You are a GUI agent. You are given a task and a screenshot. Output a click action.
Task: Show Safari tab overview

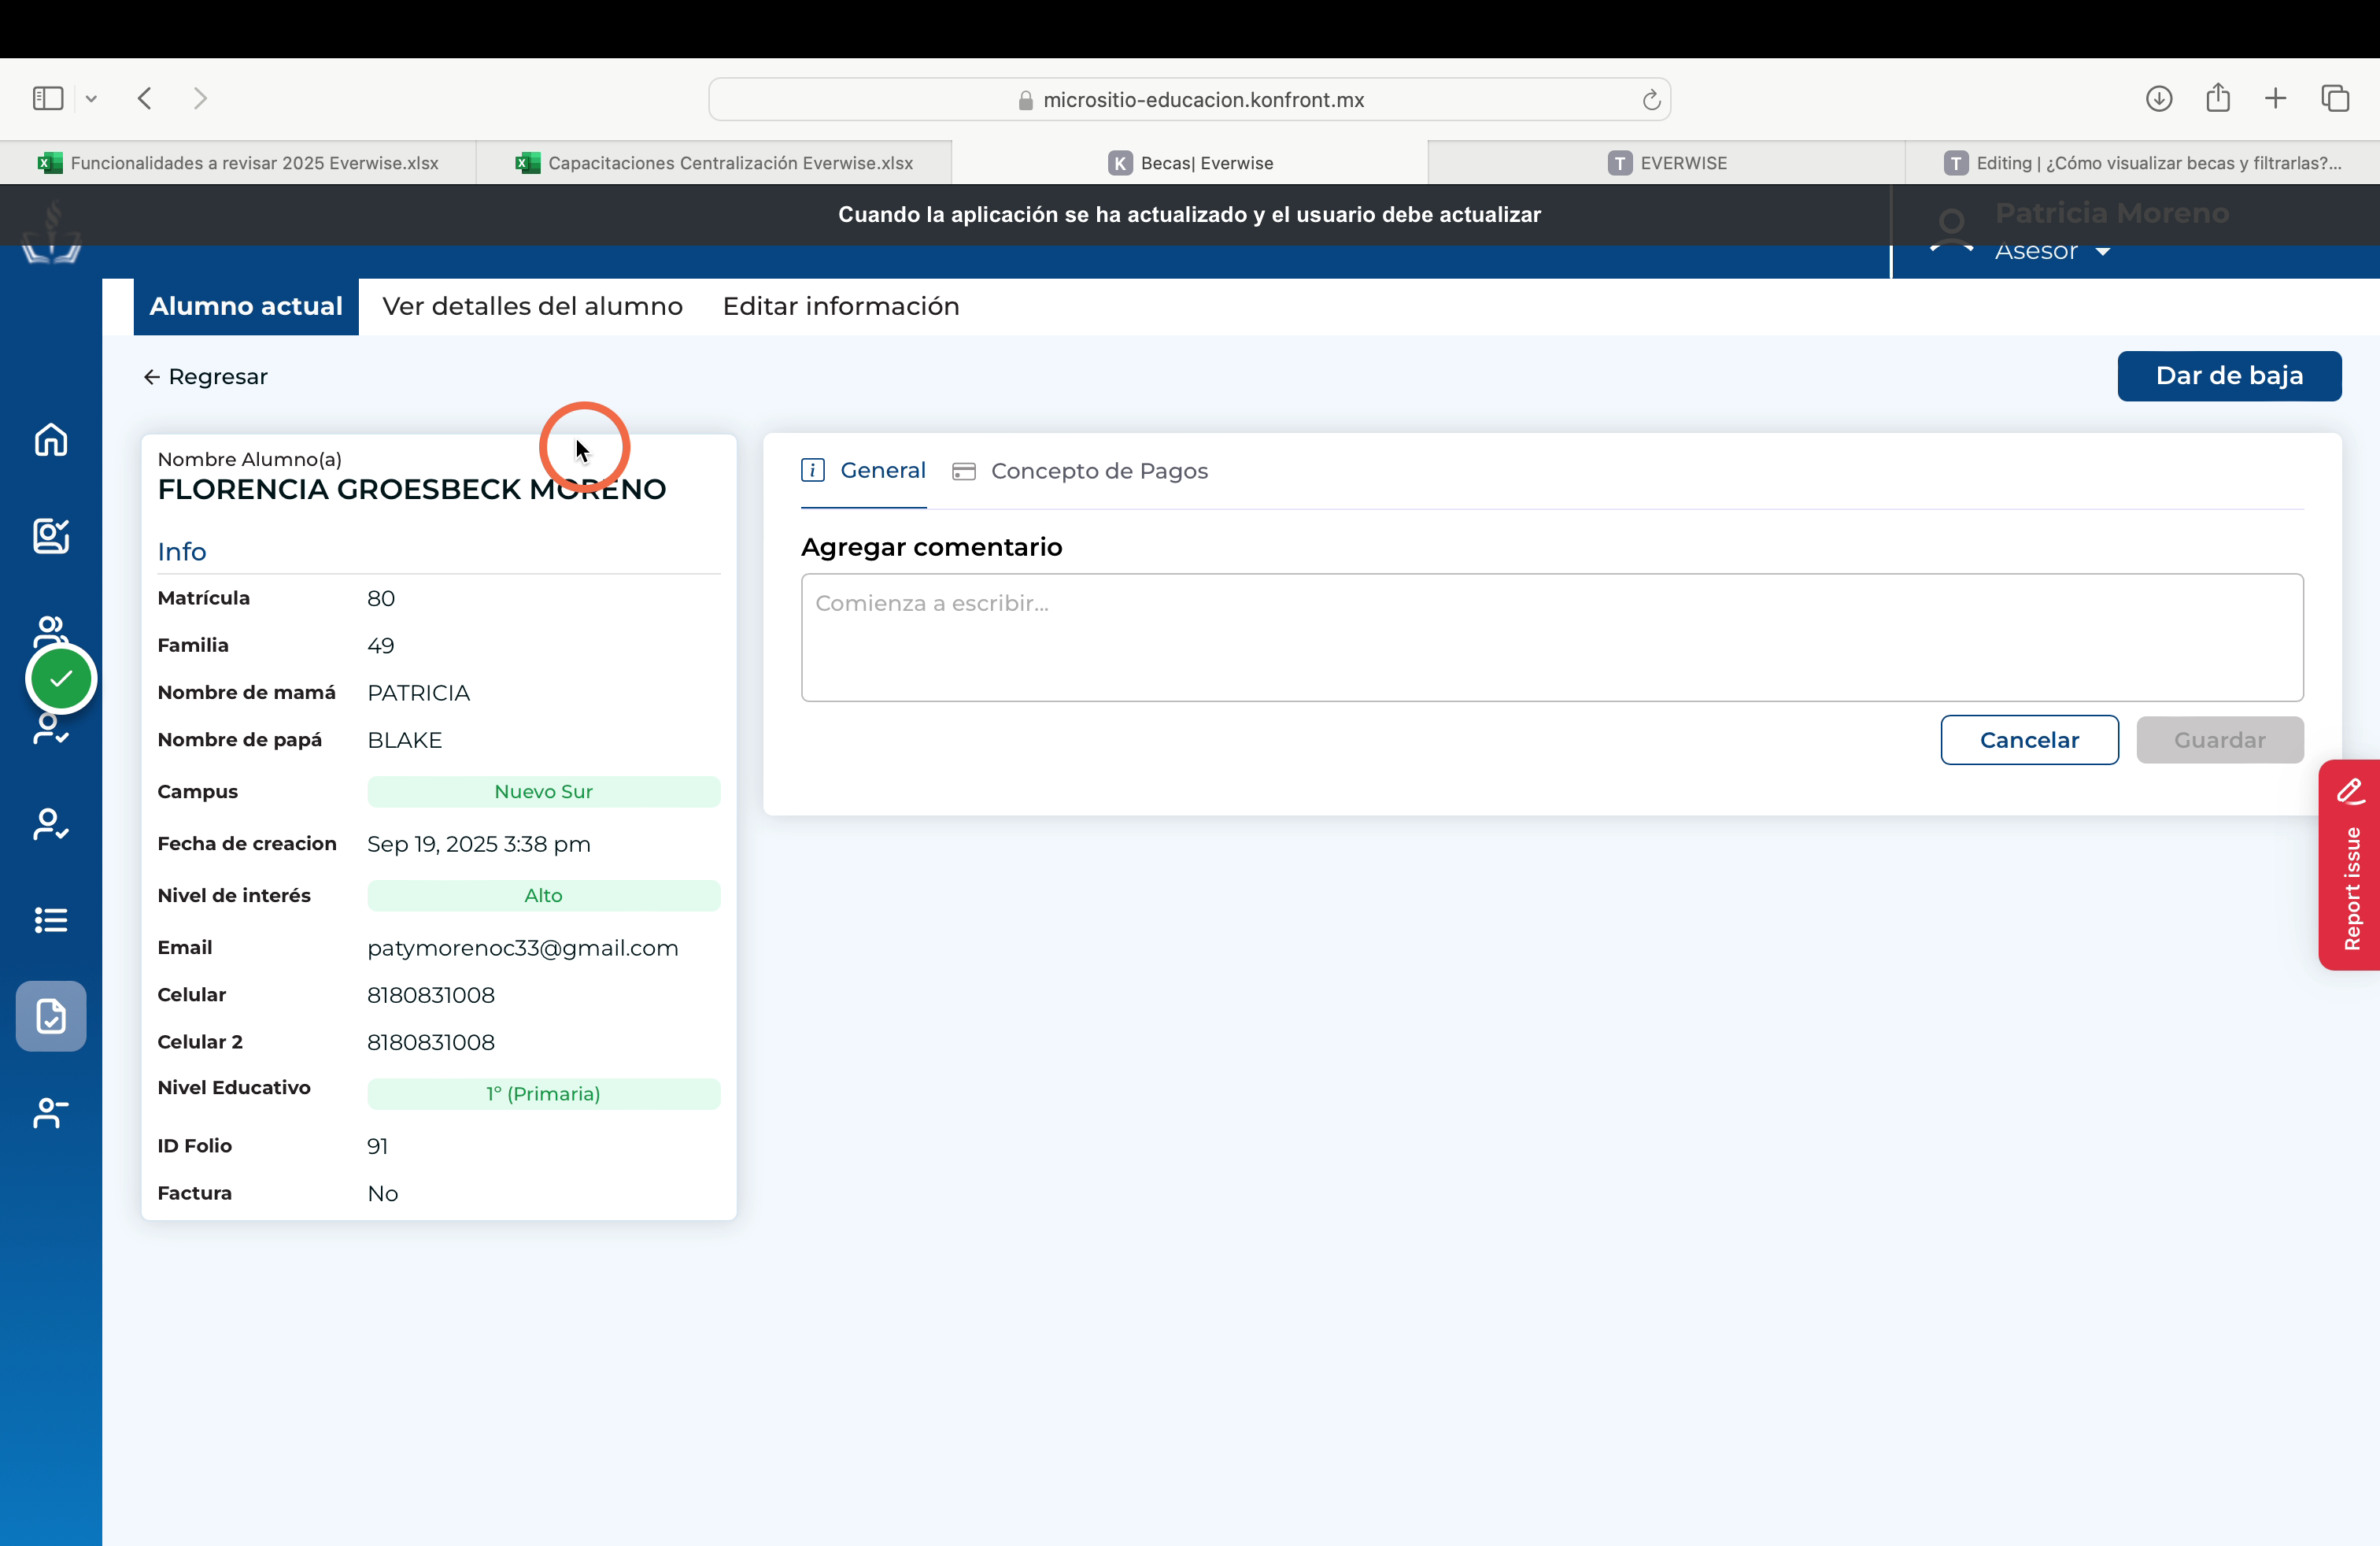pyautogui.click(x=2335, y=98)
